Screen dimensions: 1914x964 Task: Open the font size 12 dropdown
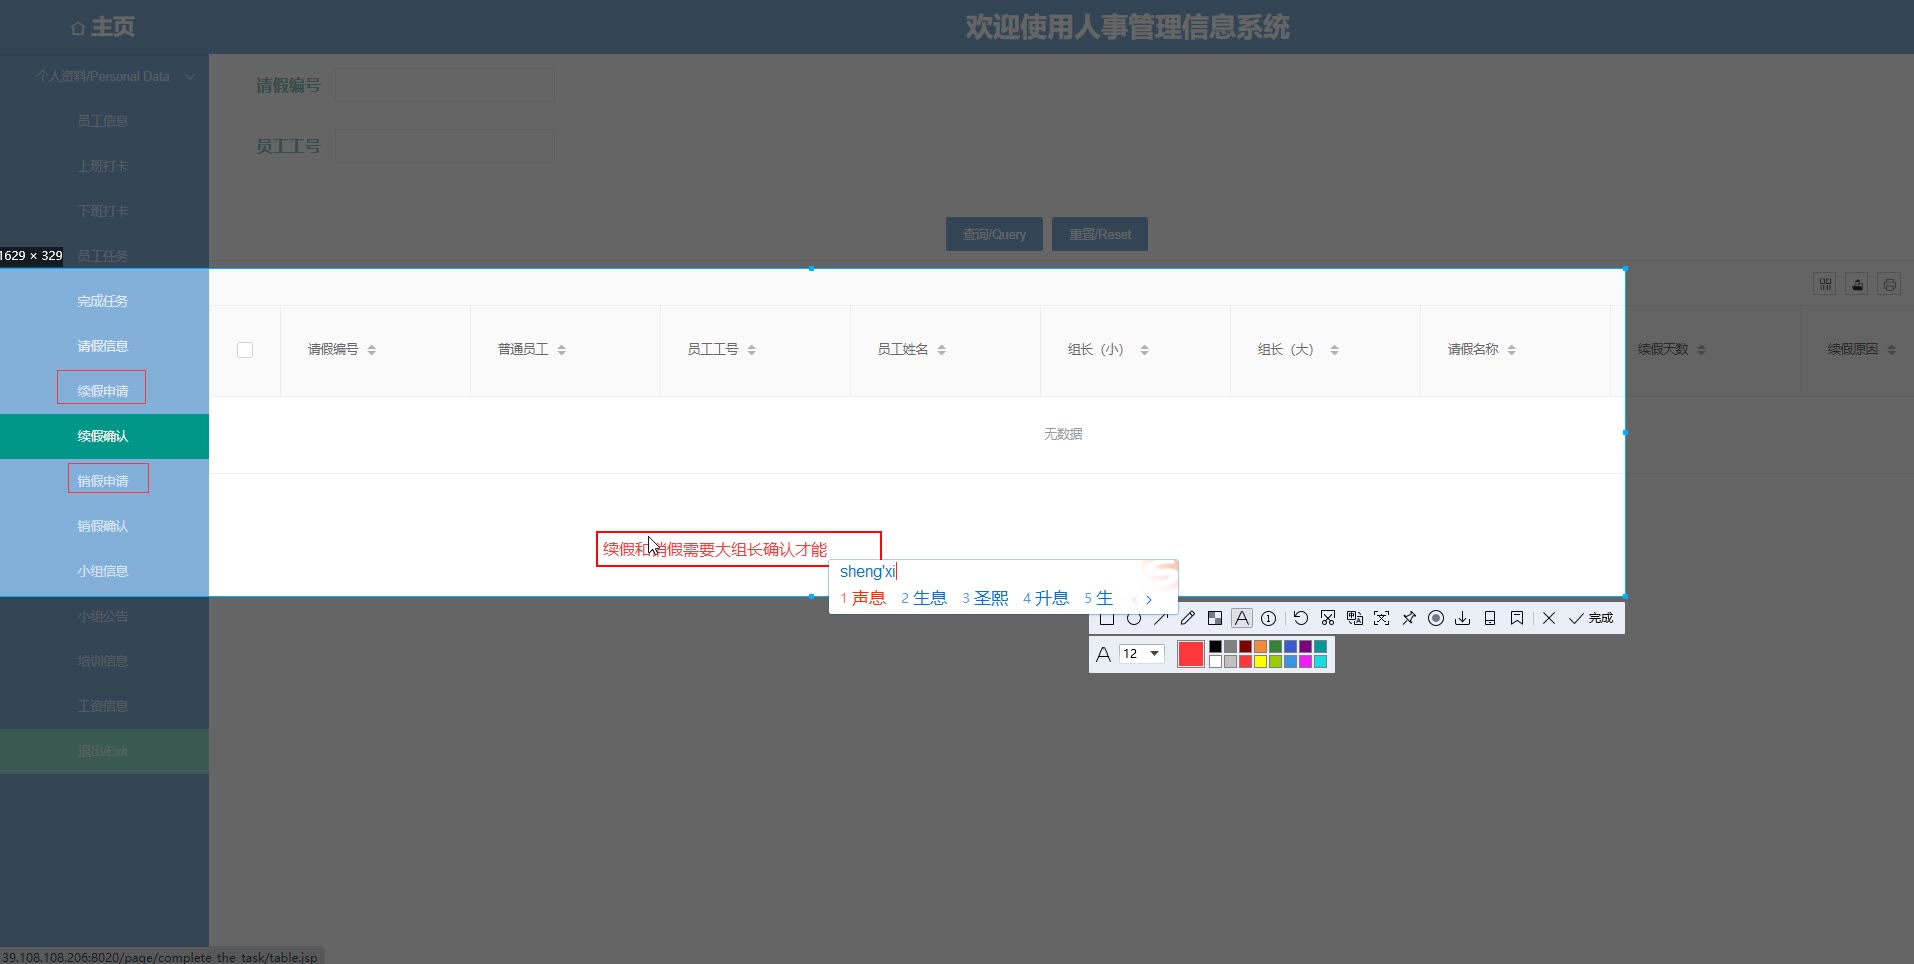pyautogui.click(x=1142, y=654)
